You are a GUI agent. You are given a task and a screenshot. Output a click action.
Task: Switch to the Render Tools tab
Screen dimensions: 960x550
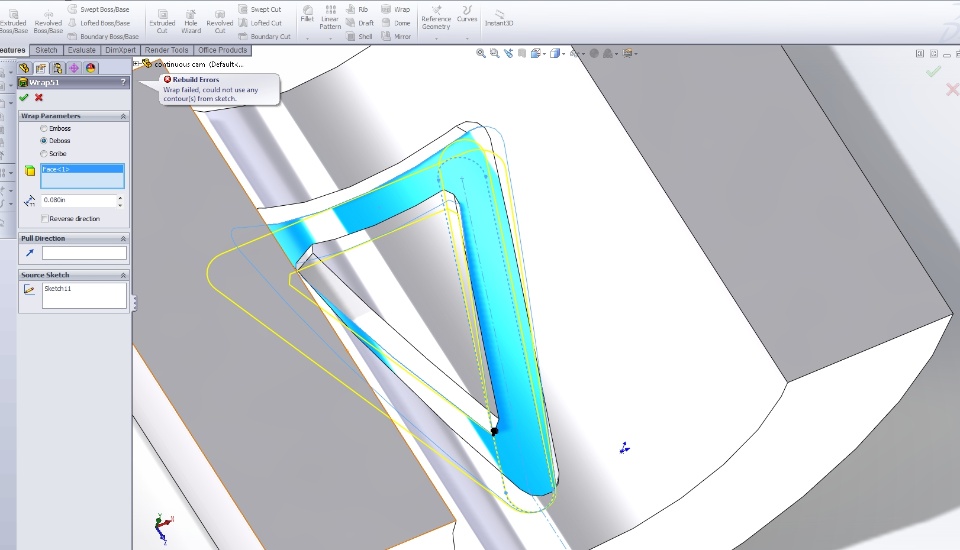coord(167,50)
